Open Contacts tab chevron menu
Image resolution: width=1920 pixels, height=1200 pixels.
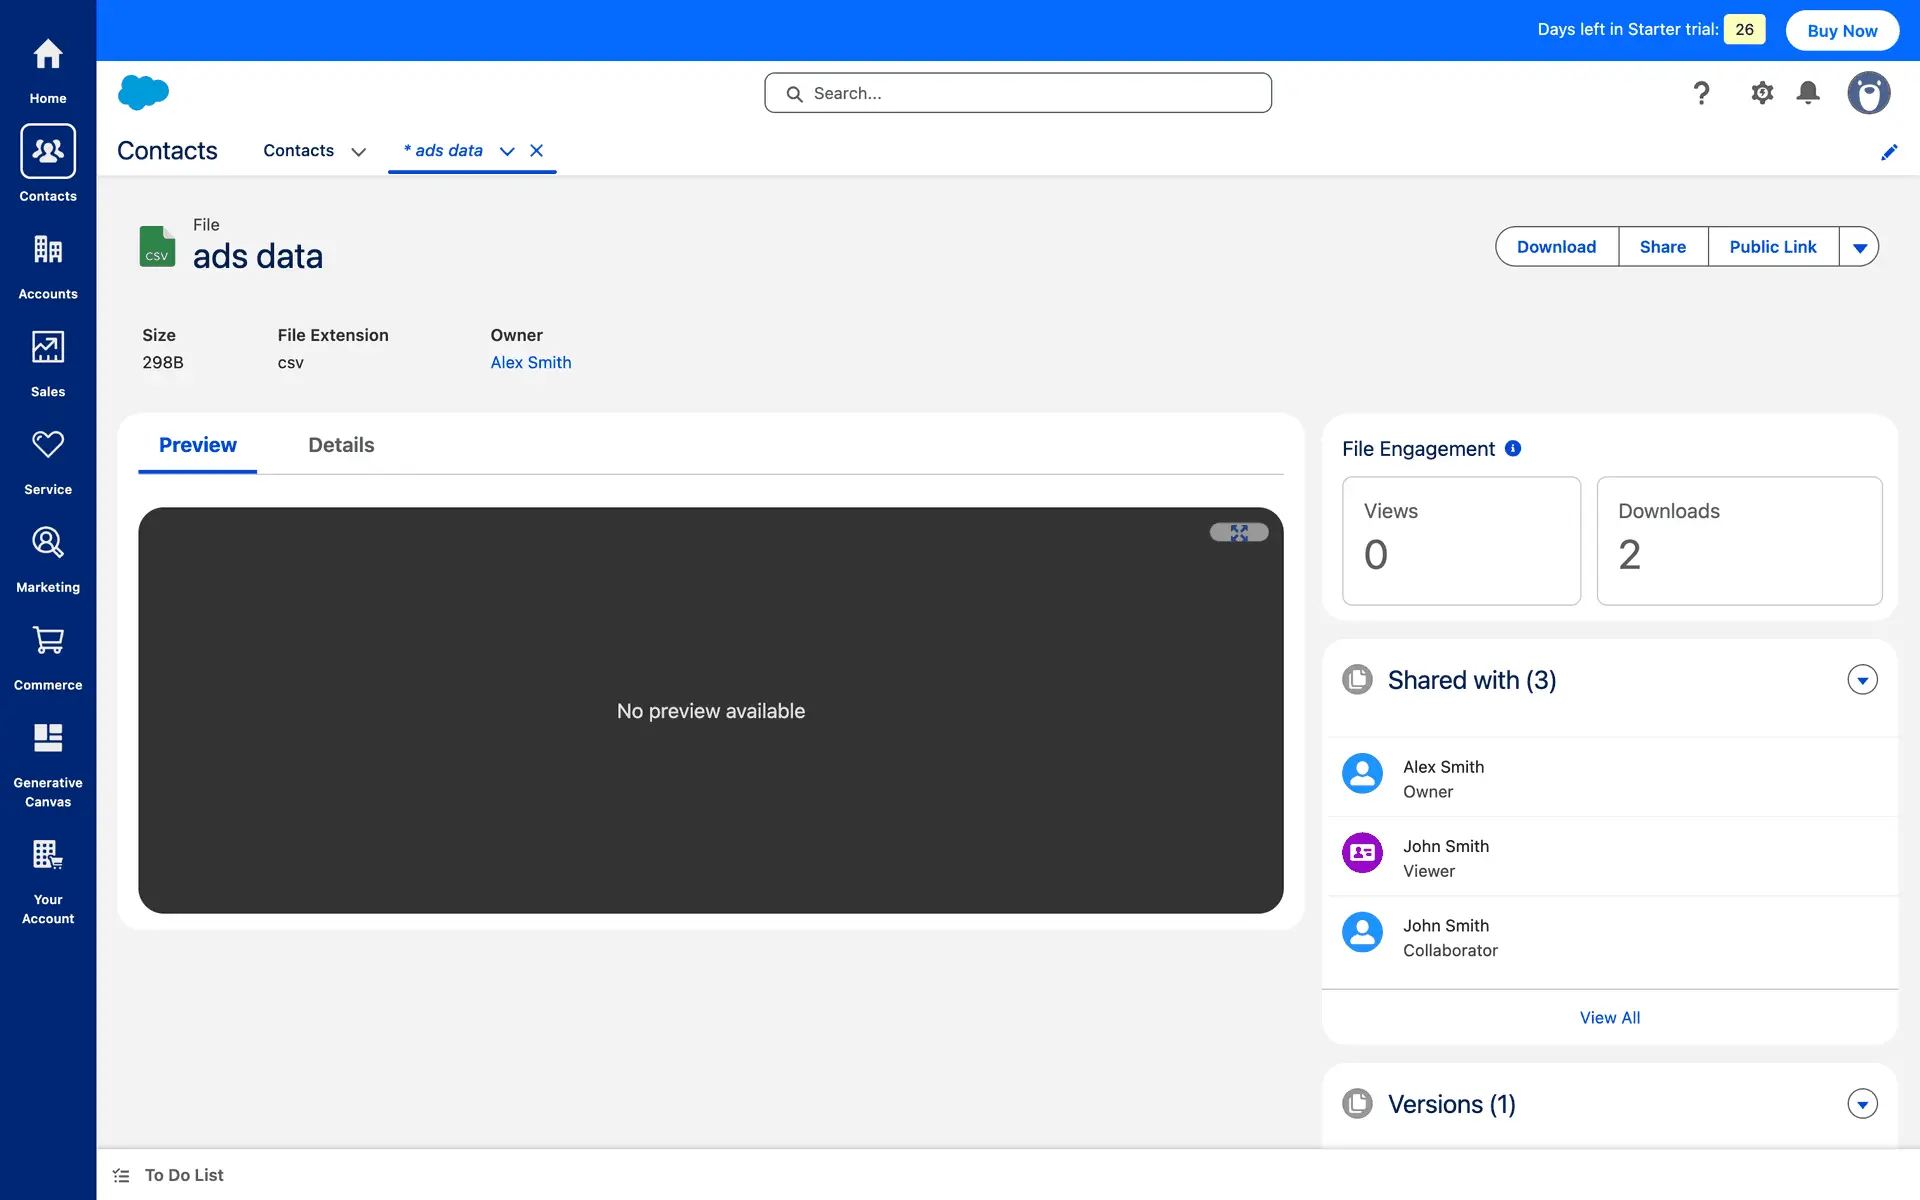[x=358, y=152]
